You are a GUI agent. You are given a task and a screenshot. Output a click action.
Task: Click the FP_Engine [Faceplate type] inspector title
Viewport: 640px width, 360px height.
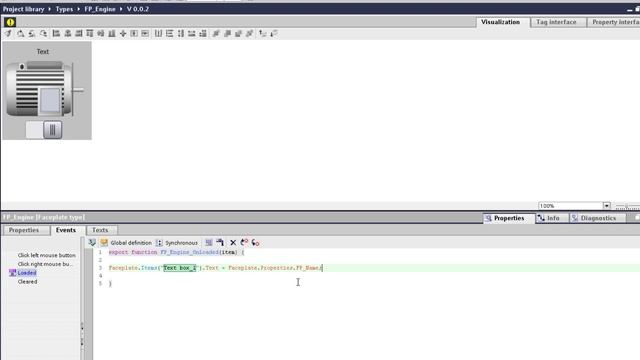44,217
